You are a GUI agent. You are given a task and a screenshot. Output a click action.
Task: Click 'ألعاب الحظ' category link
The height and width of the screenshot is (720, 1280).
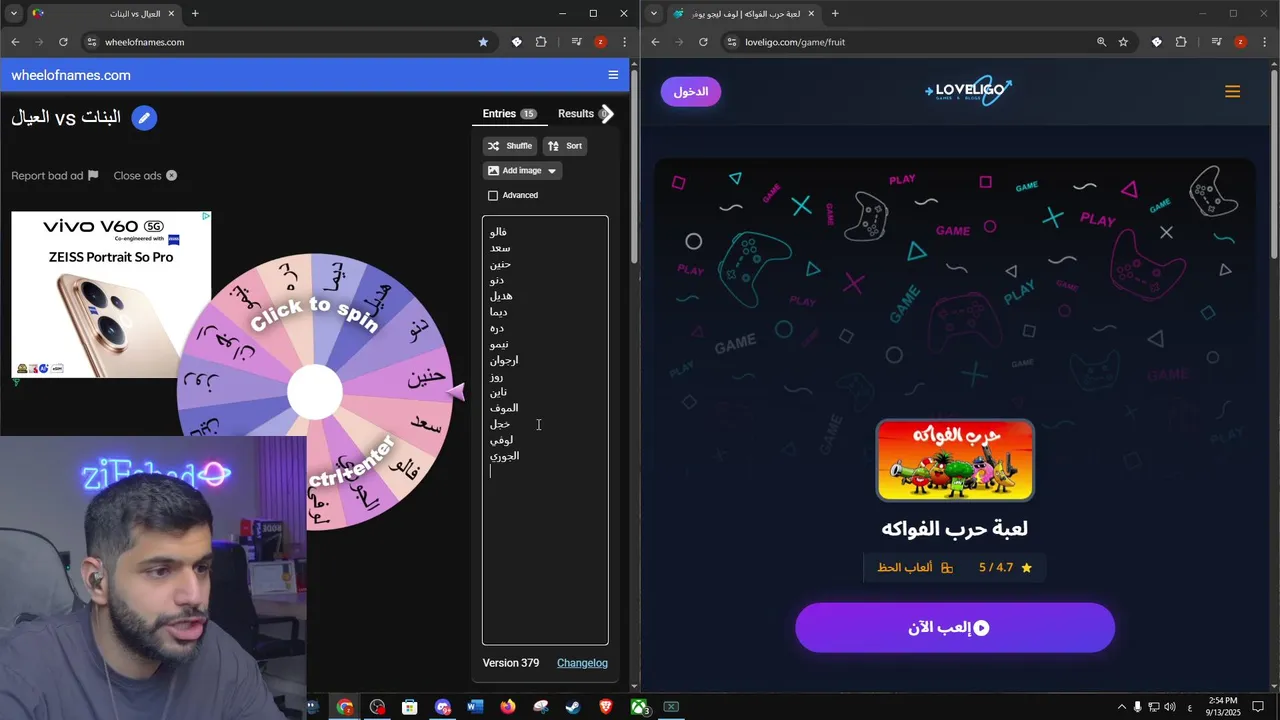(914, 567)
